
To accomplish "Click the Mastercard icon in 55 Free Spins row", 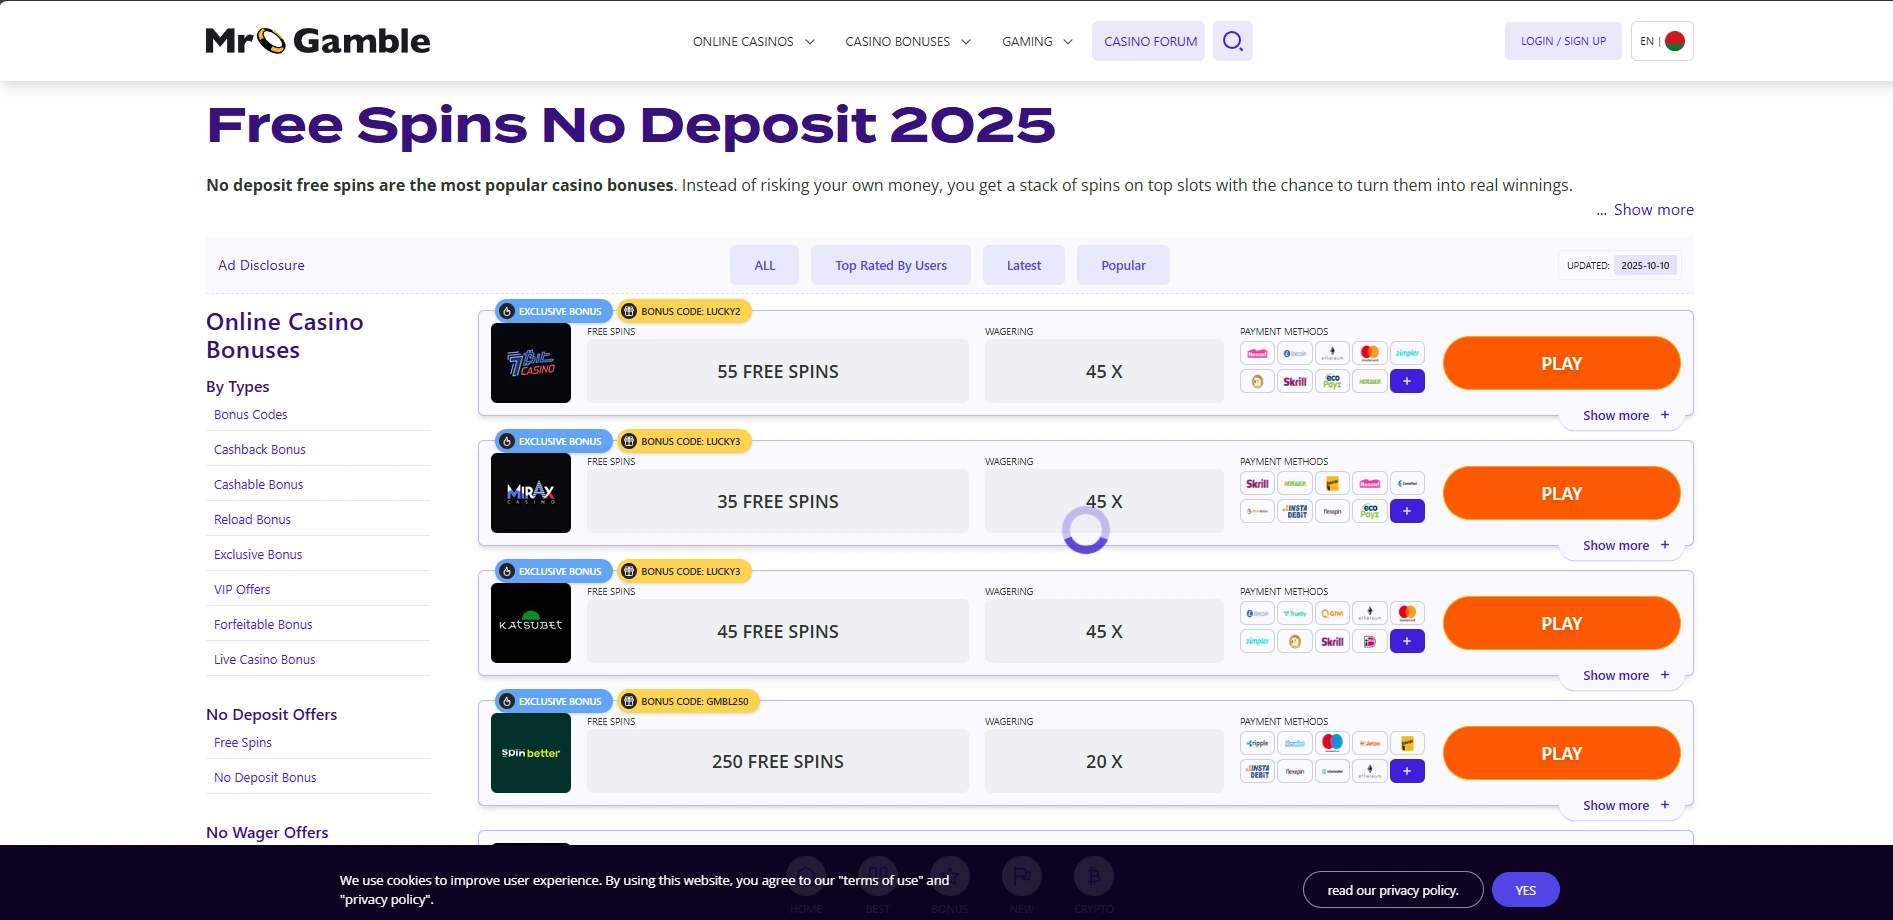I will (x=1370, y=353).
